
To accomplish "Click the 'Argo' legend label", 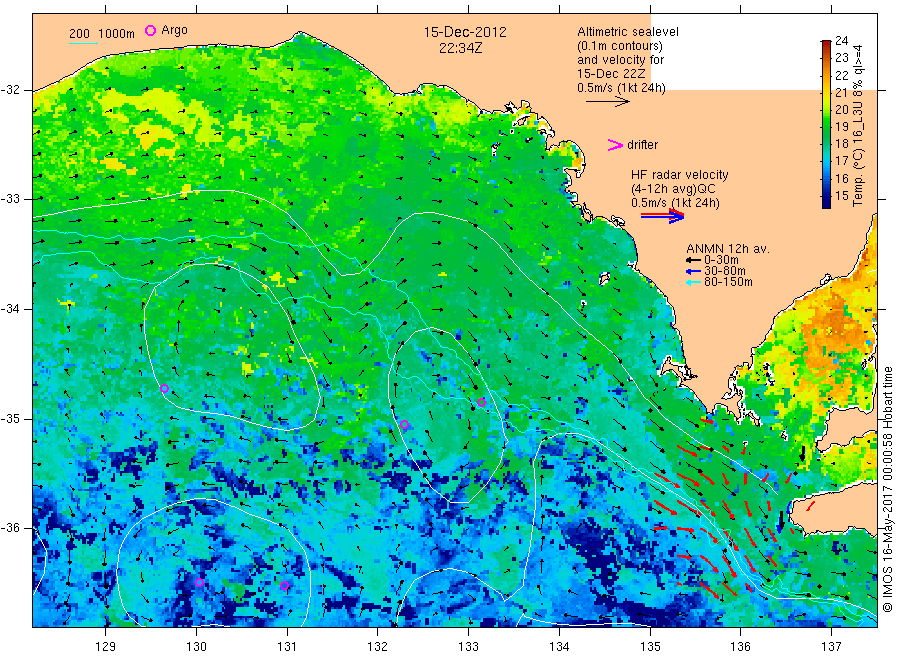I will tap(174, 30).
